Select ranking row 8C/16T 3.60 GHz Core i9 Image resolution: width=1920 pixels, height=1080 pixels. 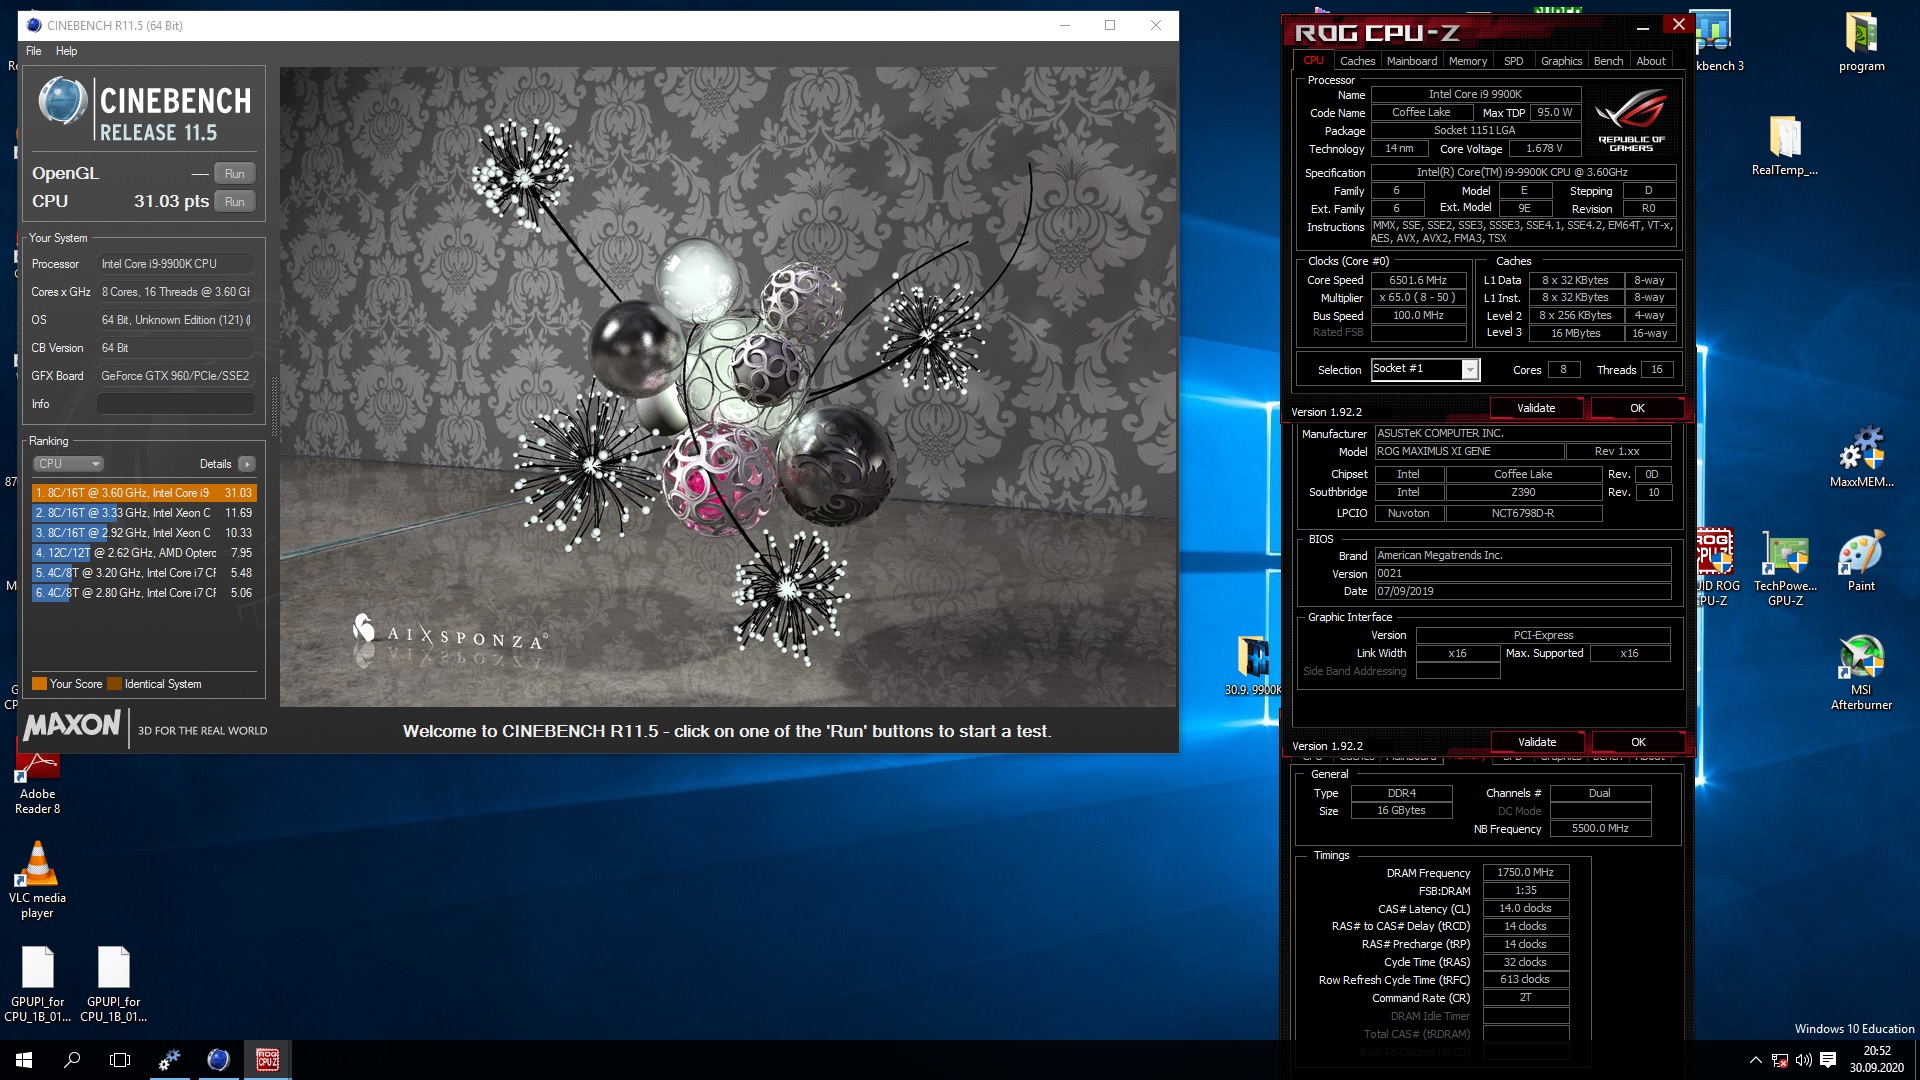(144, 493)
